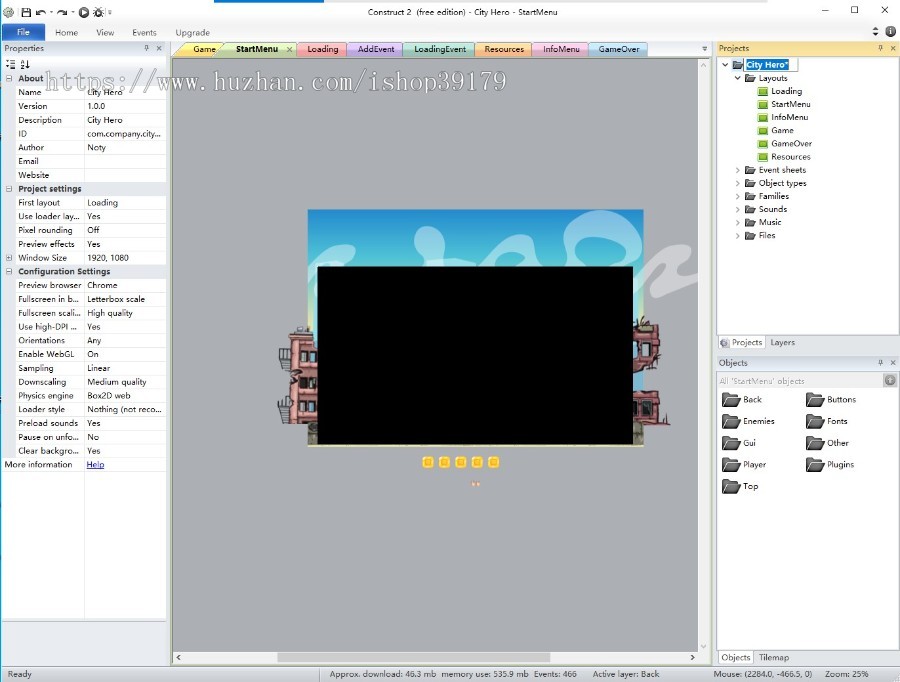
Task: Pin the Properties panel
Action: [147, 48]
